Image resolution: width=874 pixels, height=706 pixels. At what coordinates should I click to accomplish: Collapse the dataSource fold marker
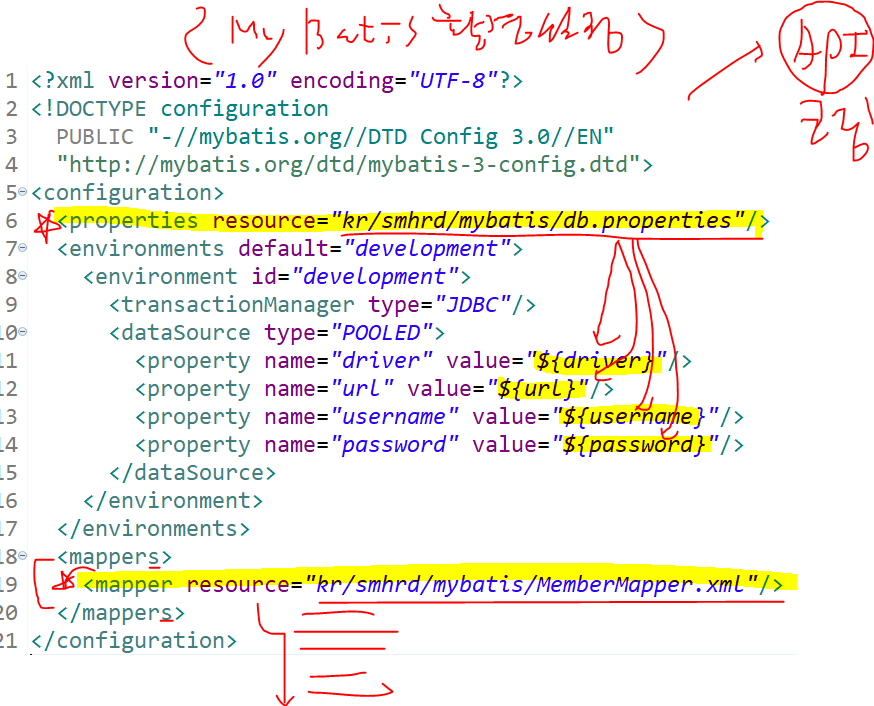[22, 332]
